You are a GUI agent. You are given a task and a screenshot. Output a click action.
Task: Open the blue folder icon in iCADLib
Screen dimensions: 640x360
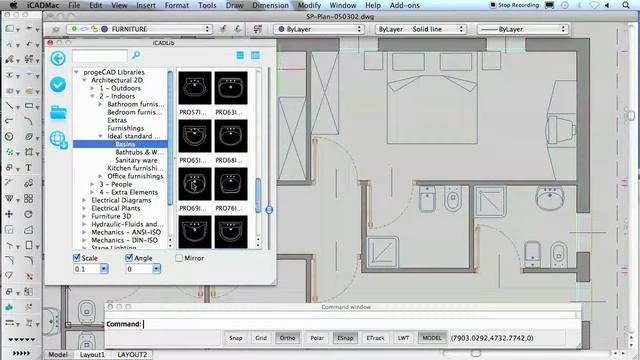58,112
